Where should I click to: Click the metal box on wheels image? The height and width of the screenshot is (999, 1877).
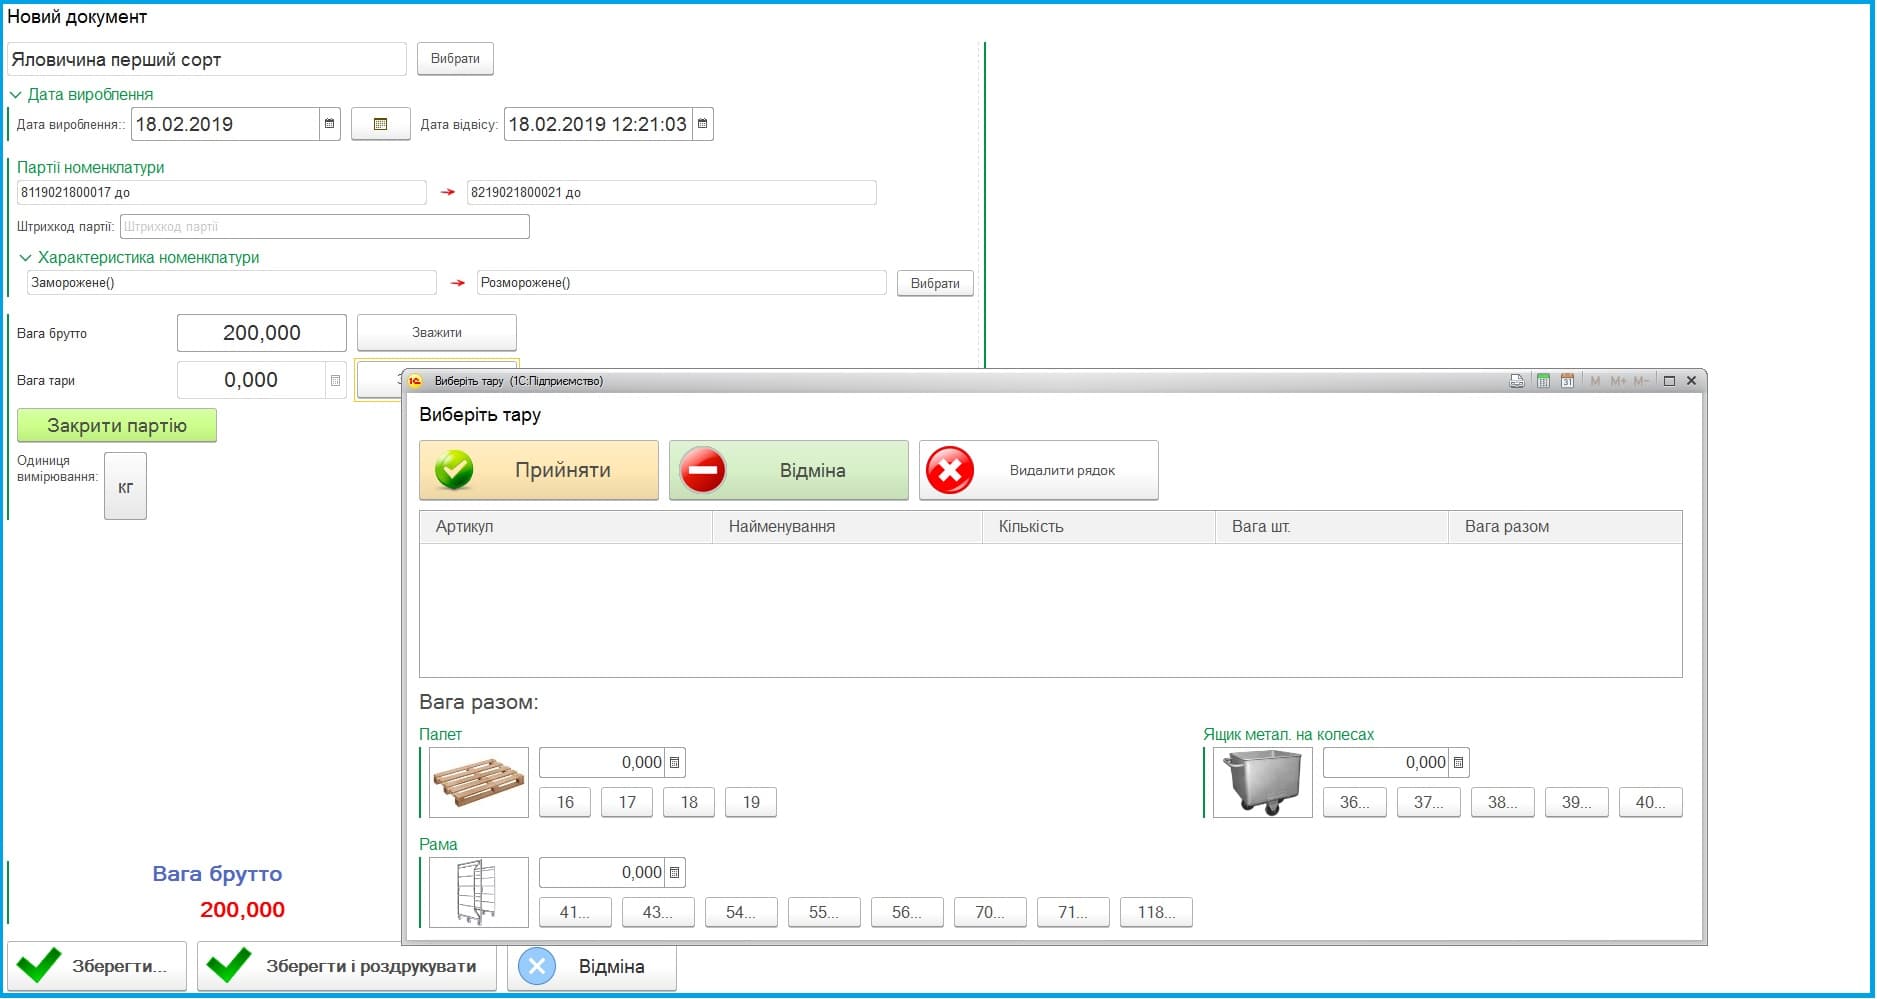1262,782
